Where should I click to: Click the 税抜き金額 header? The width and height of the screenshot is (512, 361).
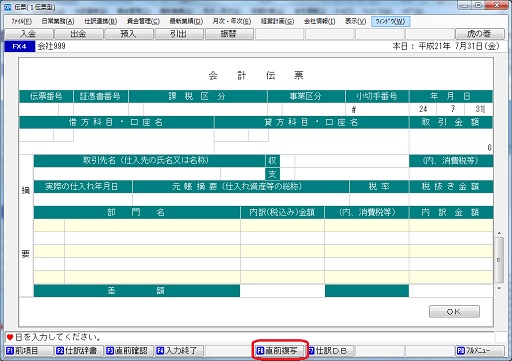point(451,187)
